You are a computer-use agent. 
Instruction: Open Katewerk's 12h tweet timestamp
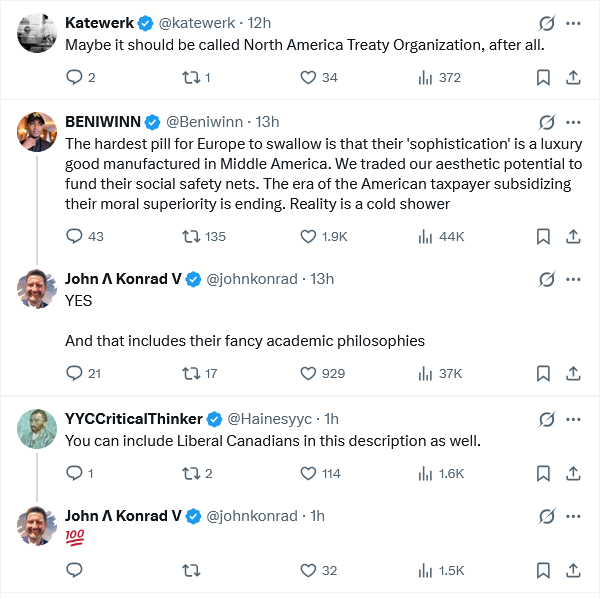click(259, 22)
